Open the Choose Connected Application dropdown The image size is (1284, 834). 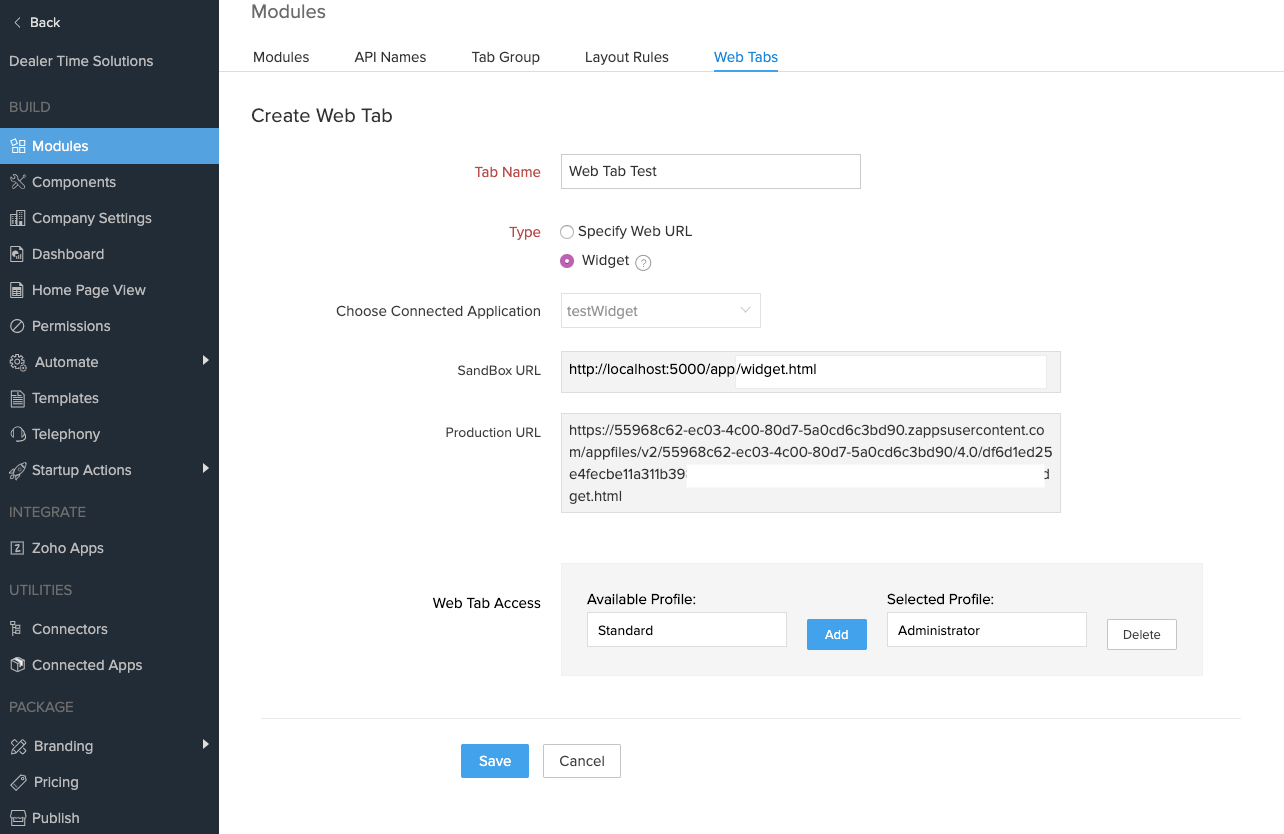pos(660,311)
